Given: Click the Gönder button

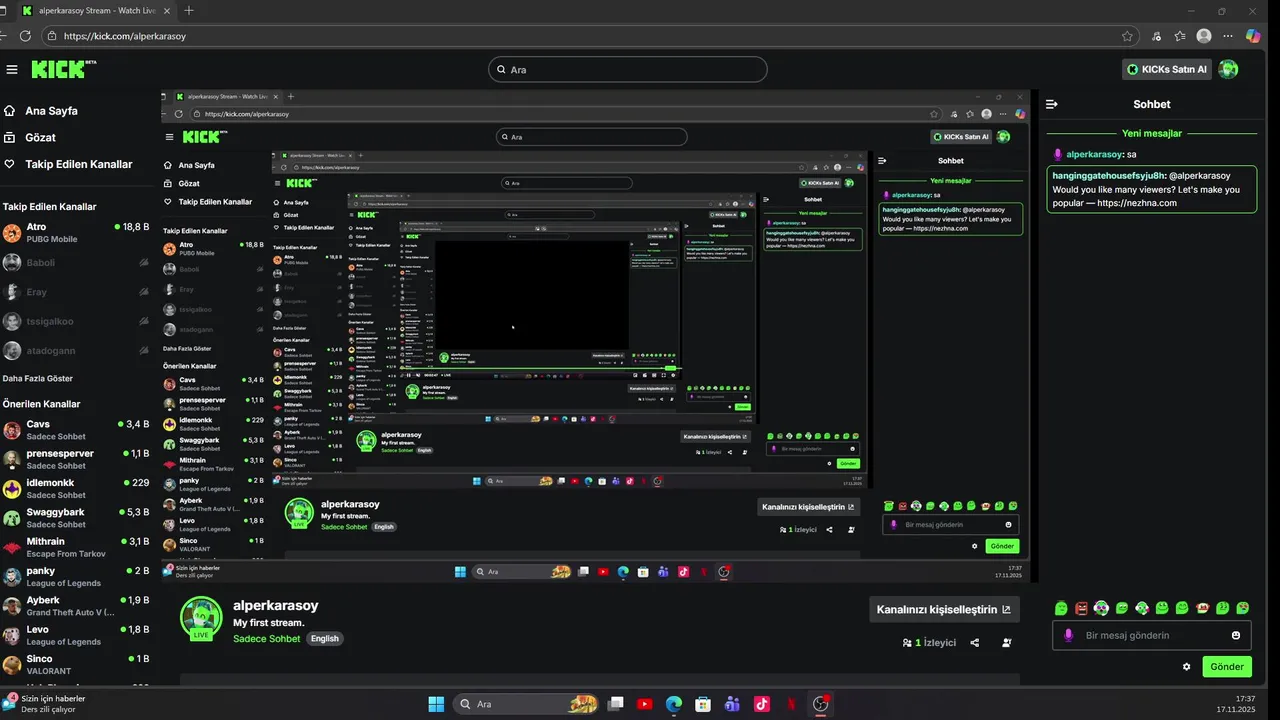Looking at the screenshot, I should point(1227,667).
